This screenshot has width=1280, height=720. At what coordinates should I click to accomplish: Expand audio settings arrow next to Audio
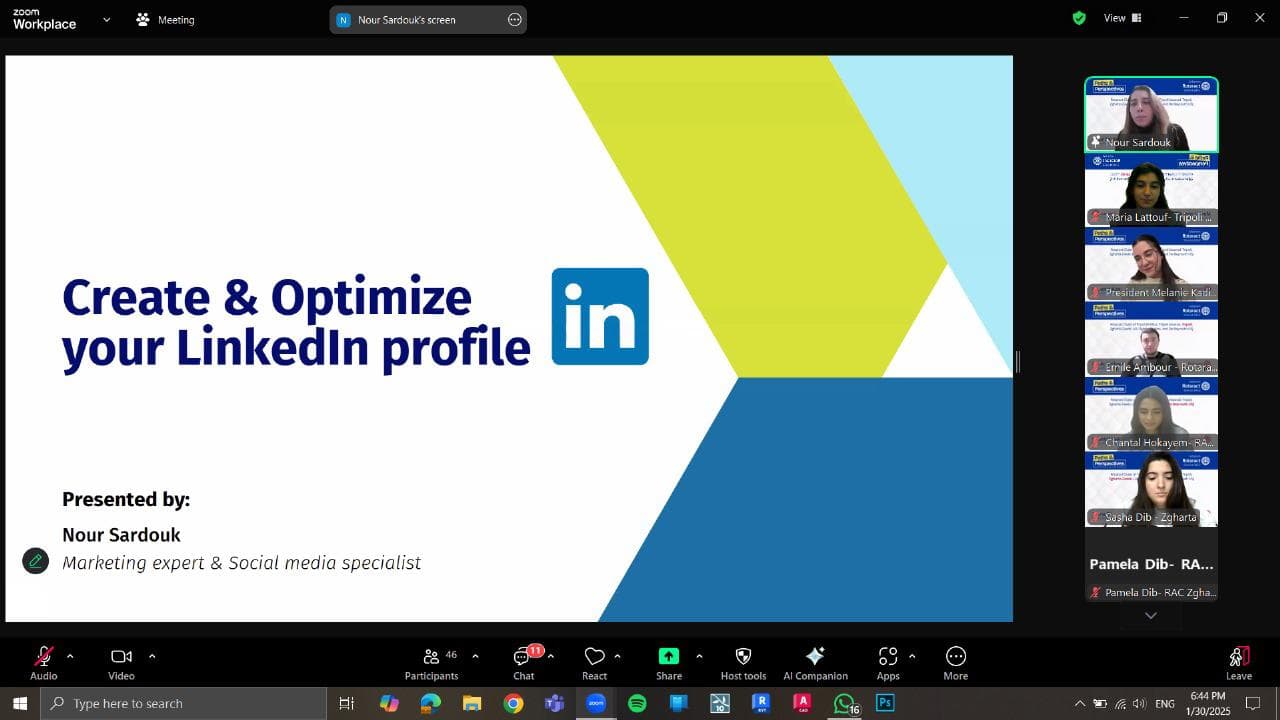(x=70, y=656)
